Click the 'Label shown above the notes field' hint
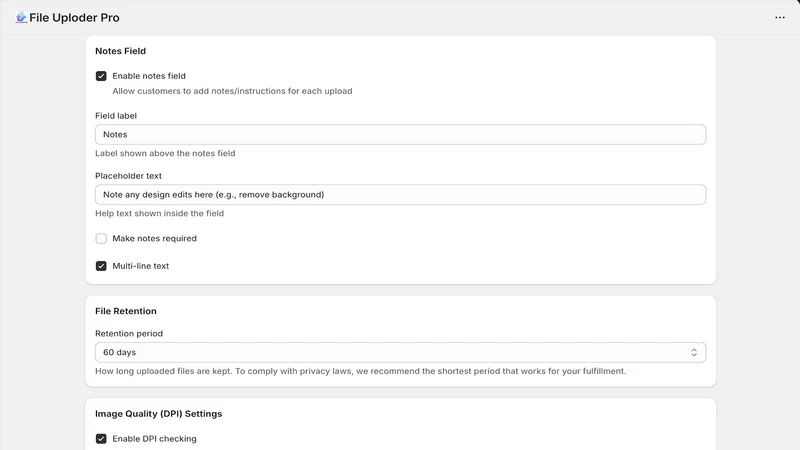800x450 pixels. pyautogui.click(x=165, y=153)
